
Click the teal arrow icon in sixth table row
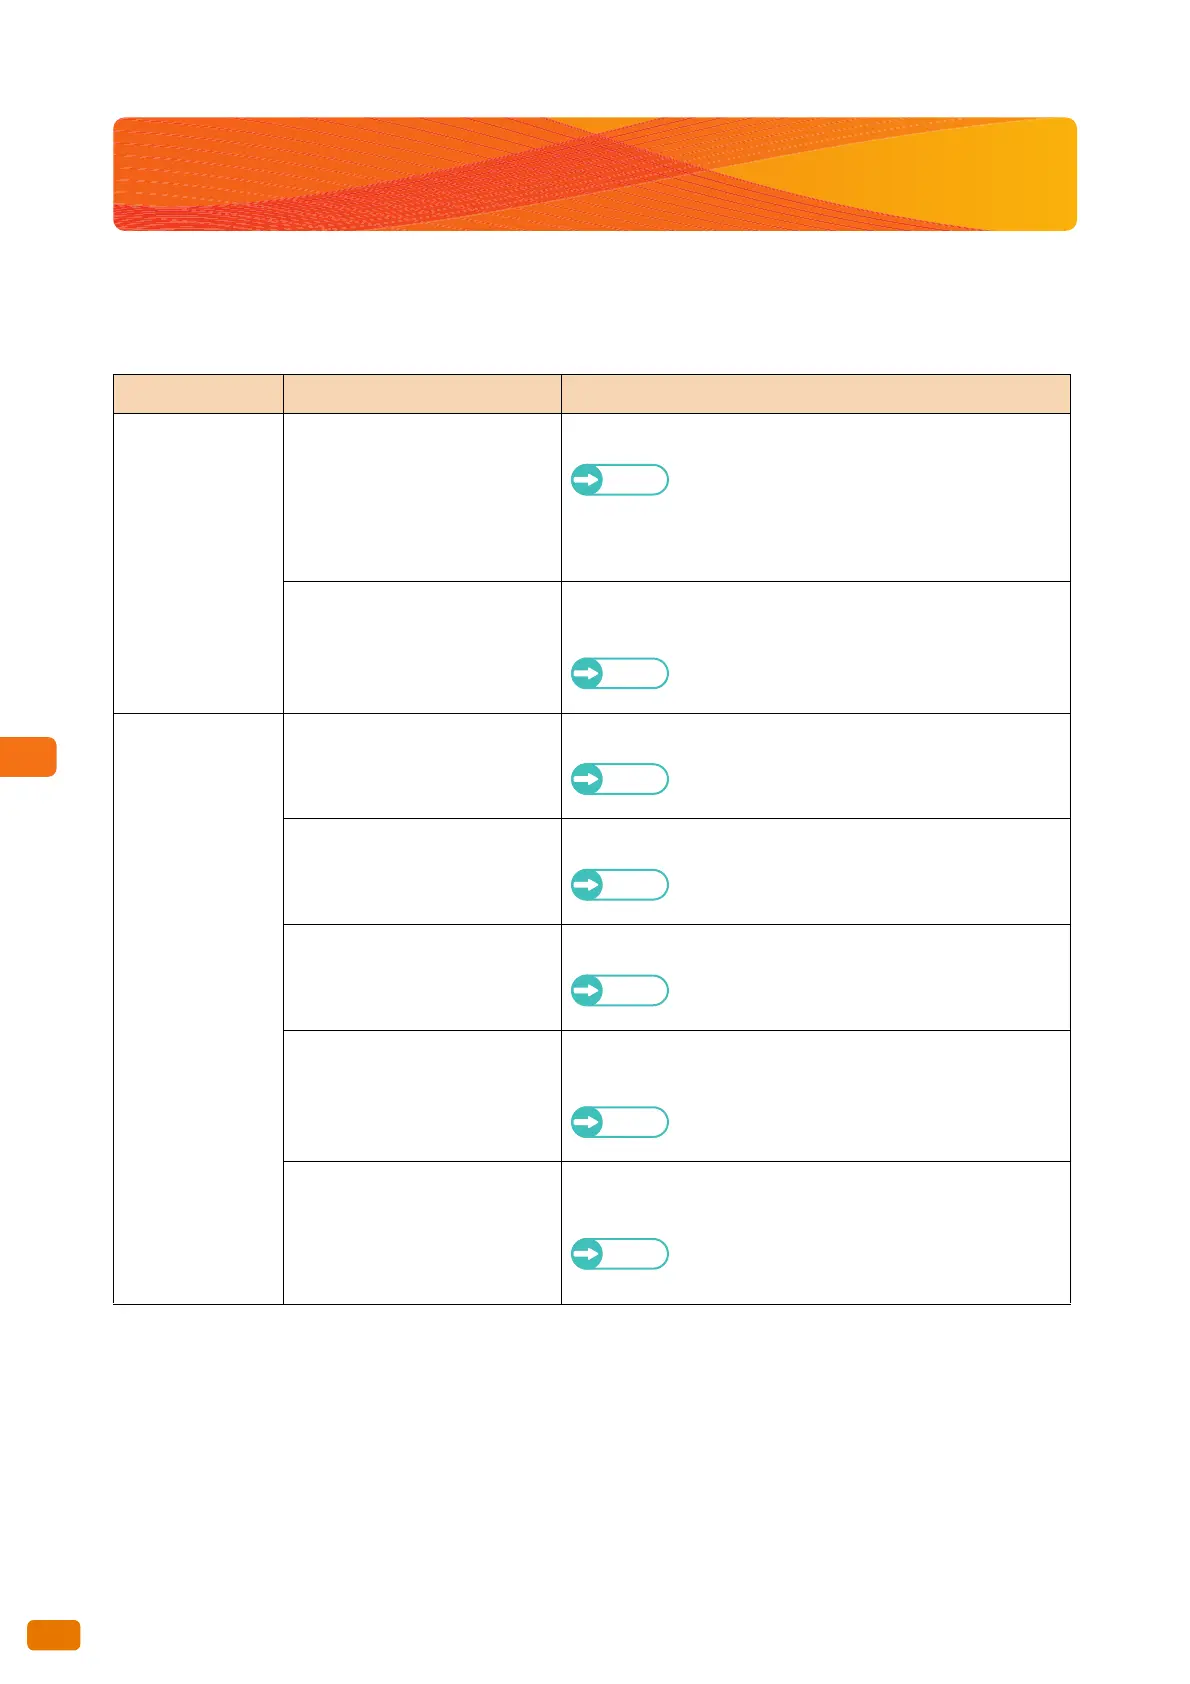(587, 1122)
